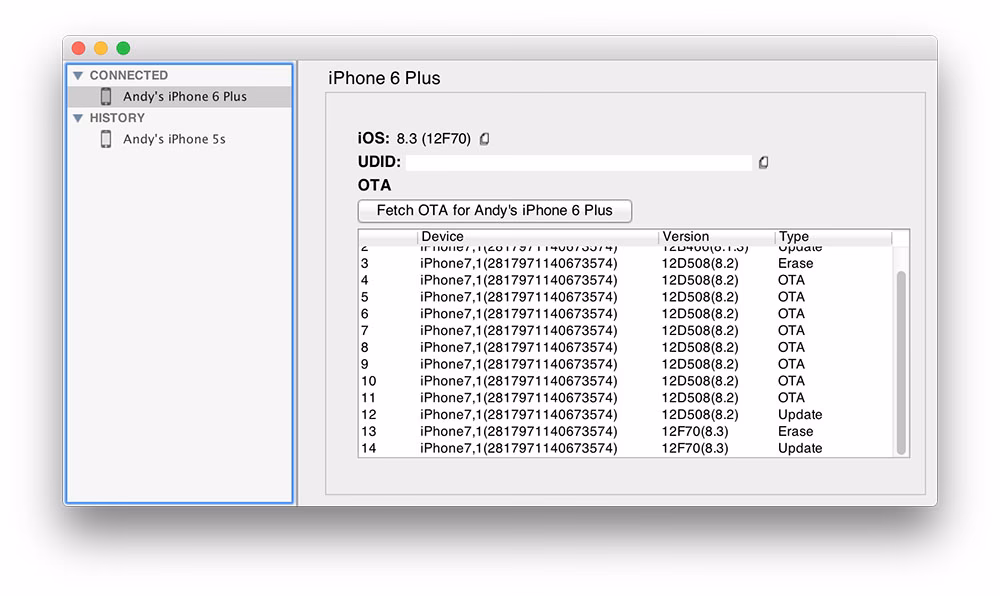Click the phone icon beside Andy's iPhone 5s

click(106, 139)
